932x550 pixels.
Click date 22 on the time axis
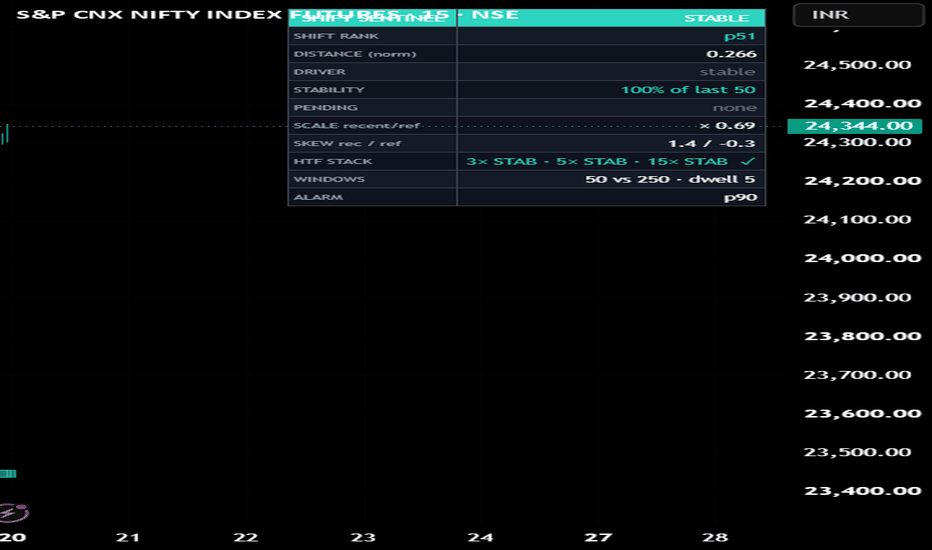point(245,538)
